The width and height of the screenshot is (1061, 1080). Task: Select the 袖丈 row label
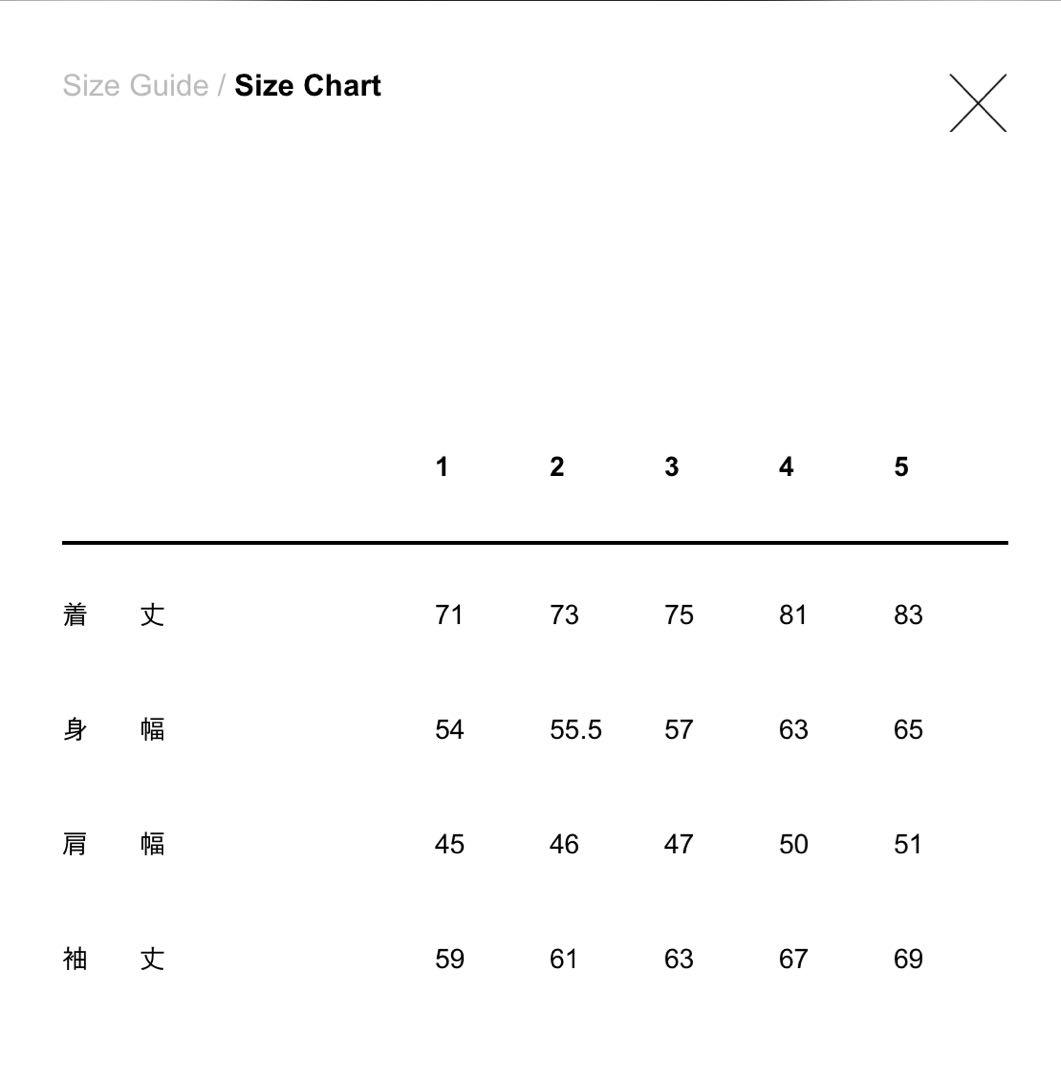113,960
